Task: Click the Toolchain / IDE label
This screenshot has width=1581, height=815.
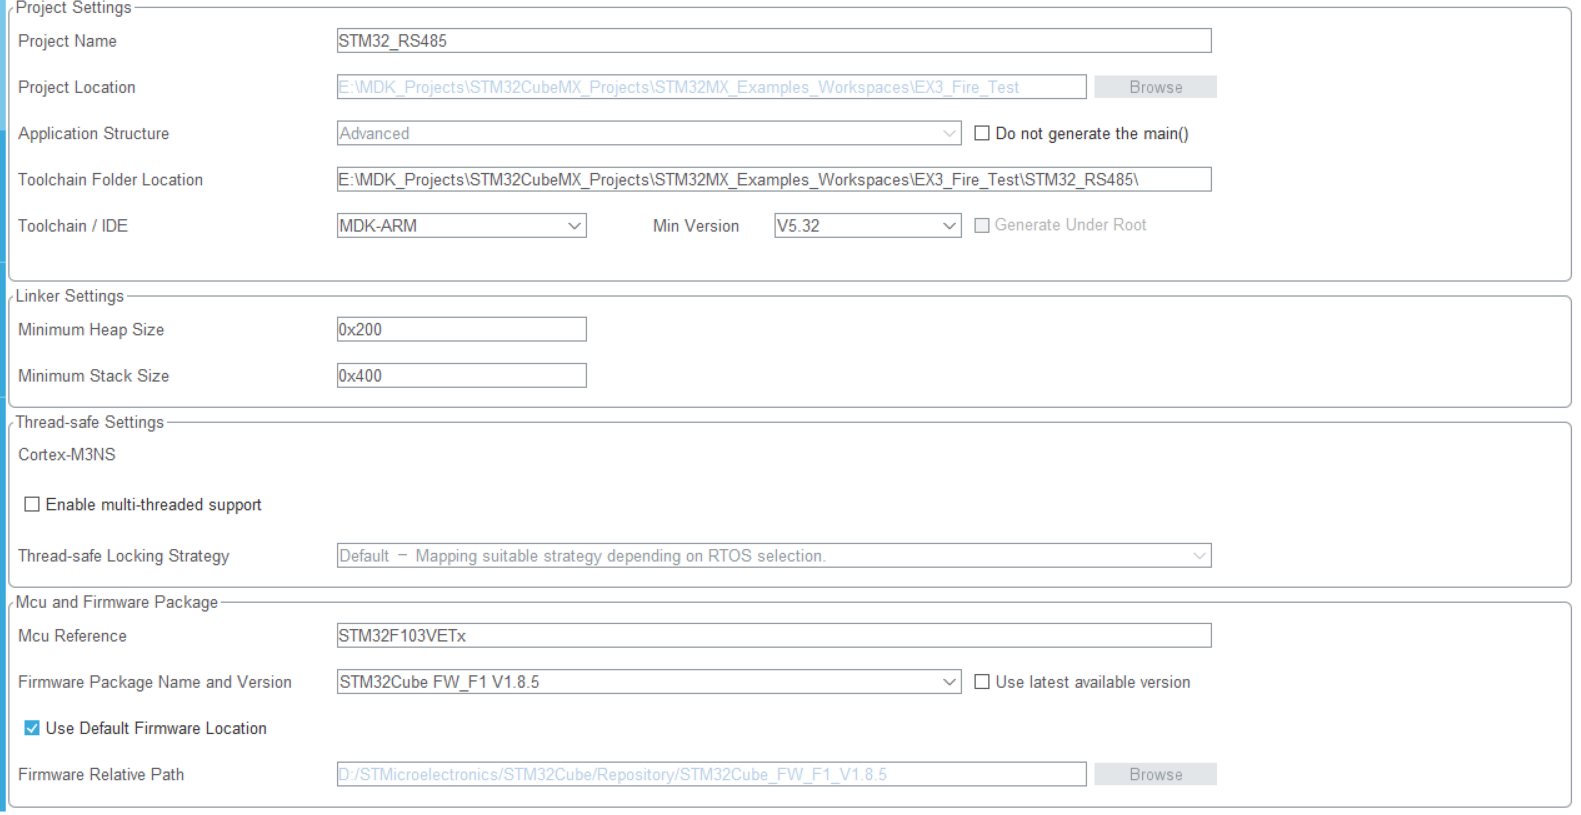Action: pos(73,226)
